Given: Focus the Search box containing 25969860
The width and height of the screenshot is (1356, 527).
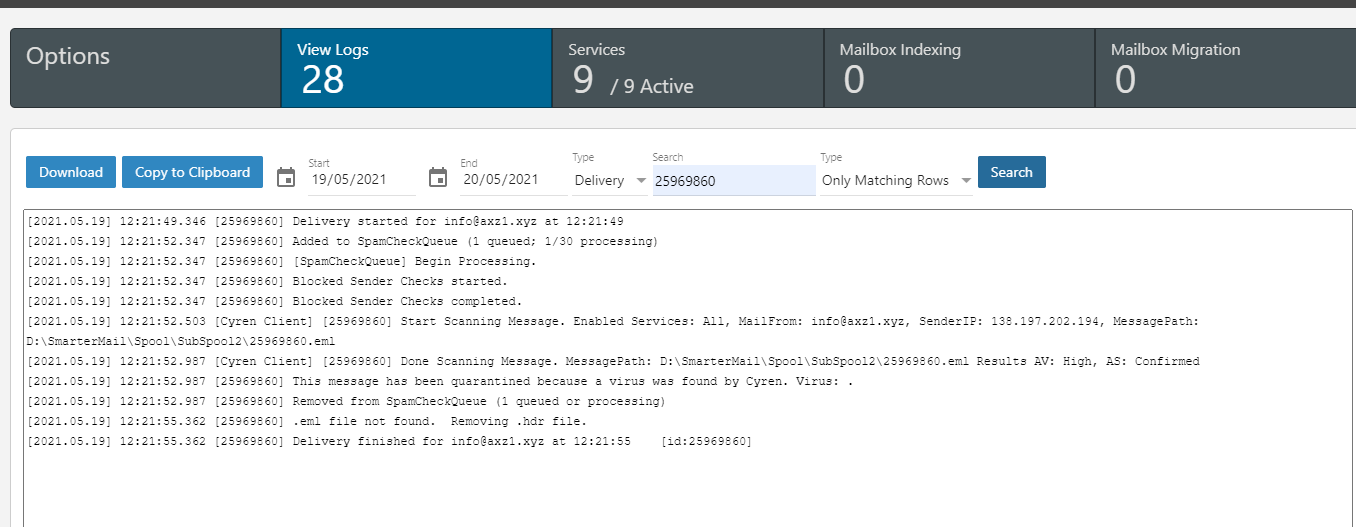Looking at the screenshot, I should [733, 181].
